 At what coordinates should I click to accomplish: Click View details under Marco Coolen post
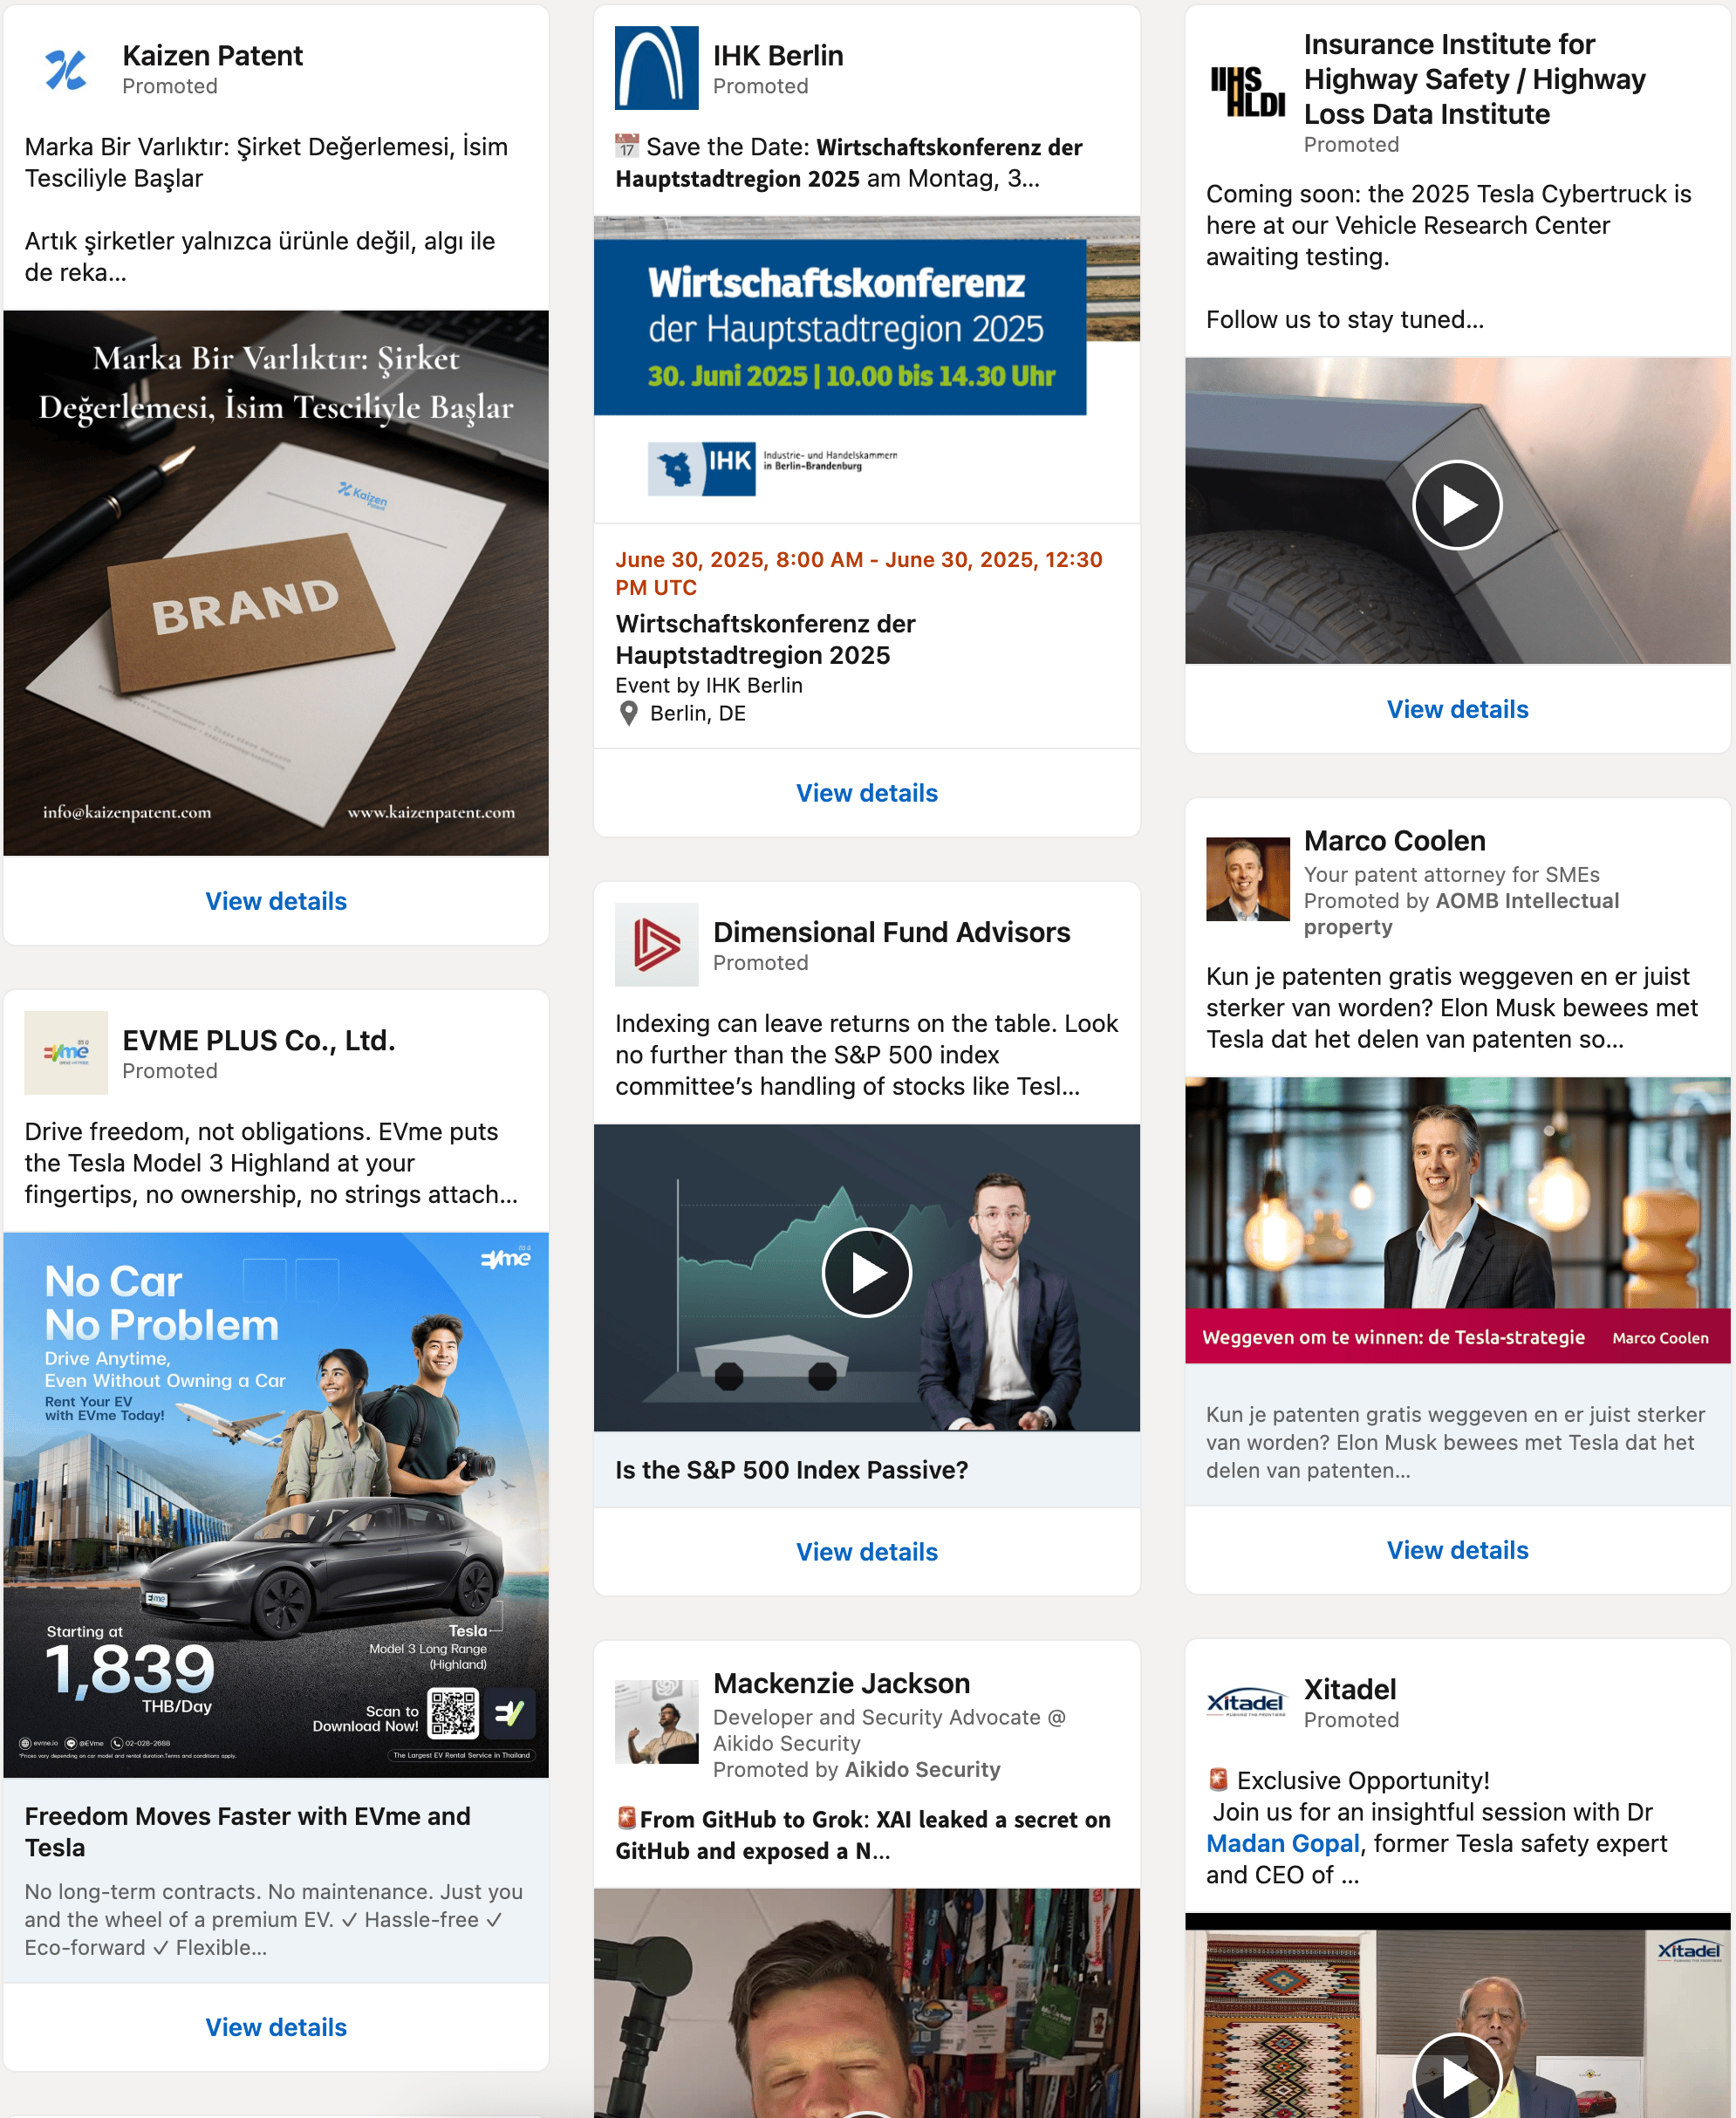coord(1457,1550)
